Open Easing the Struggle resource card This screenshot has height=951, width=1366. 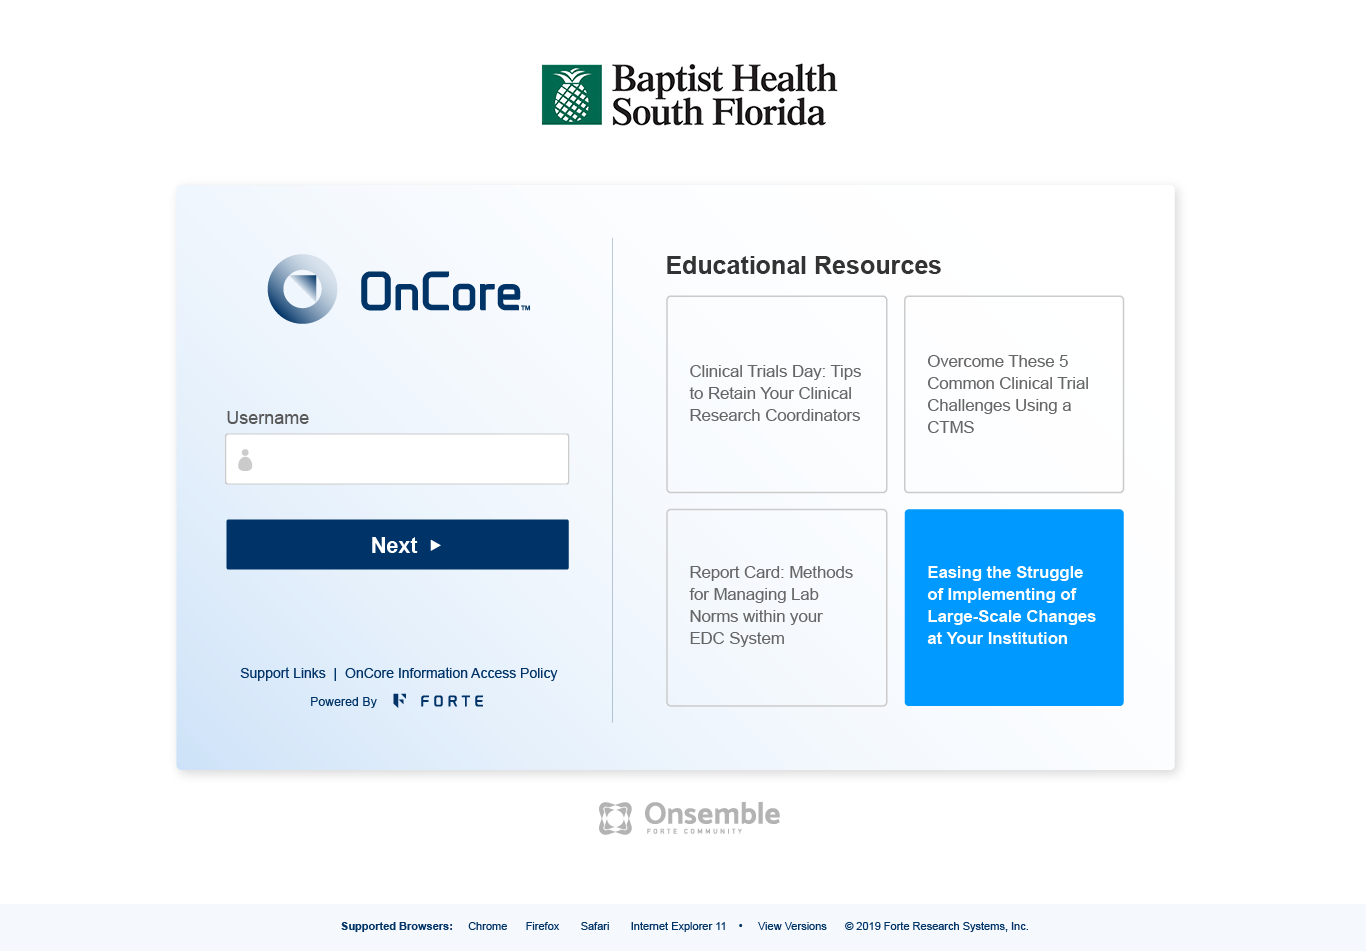[1014, 608]
